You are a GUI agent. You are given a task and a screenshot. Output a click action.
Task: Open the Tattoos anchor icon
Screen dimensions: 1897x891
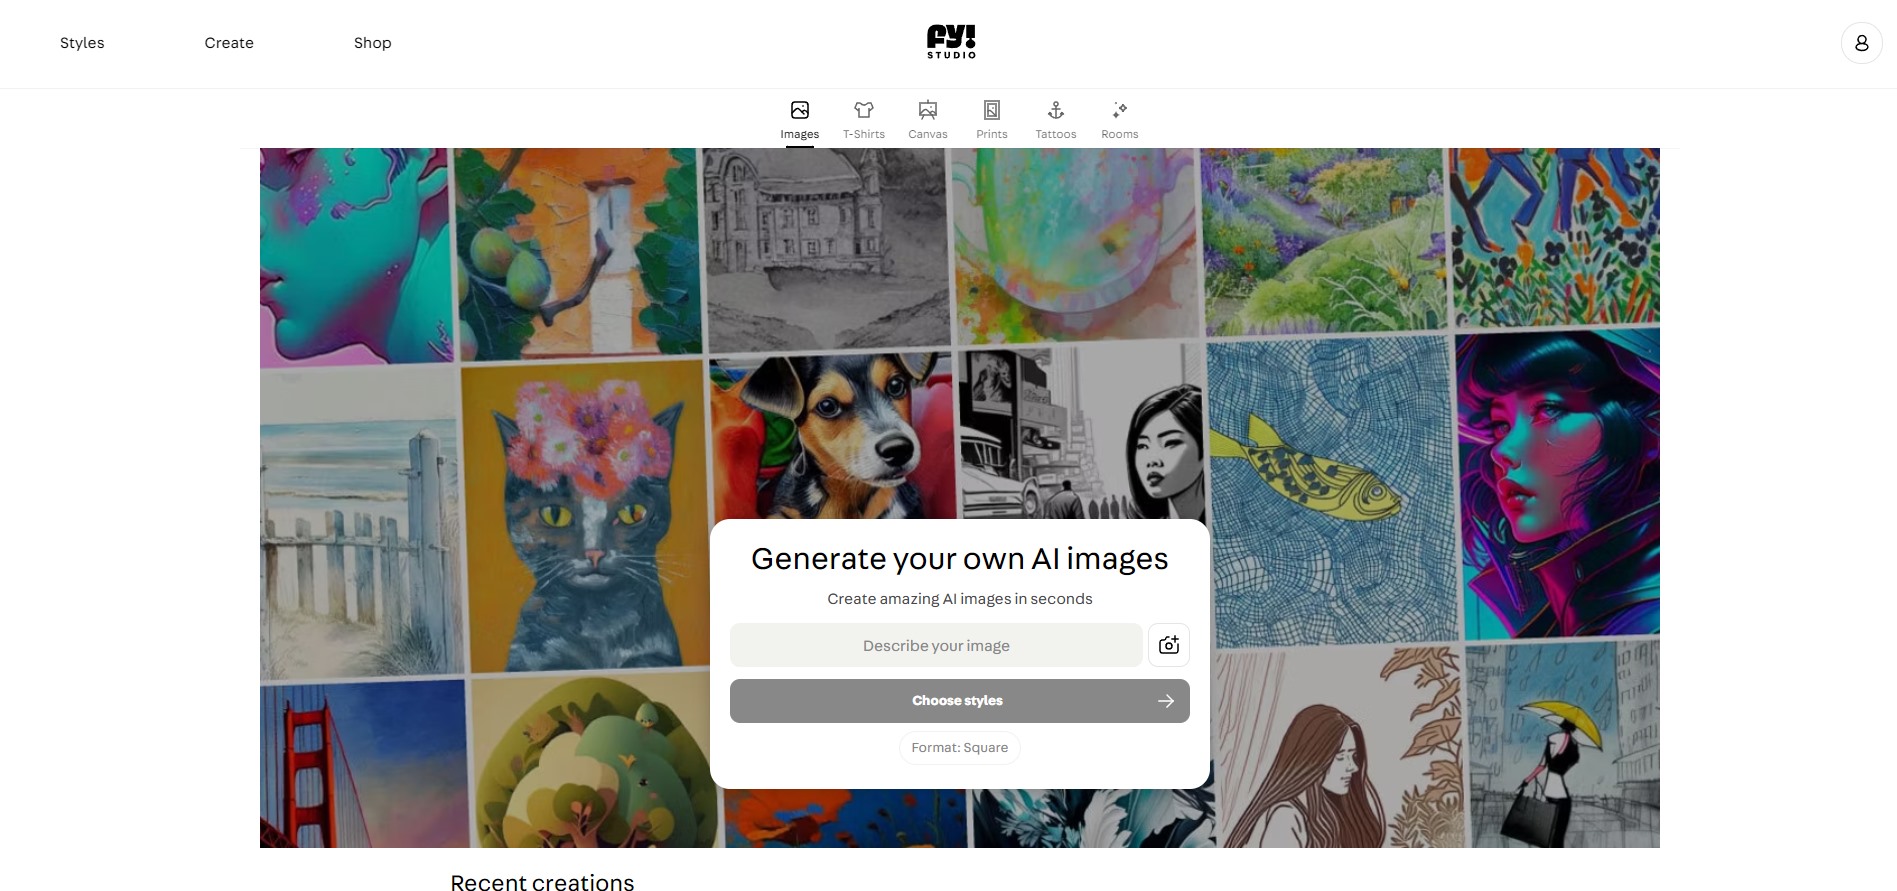tap(1056, 110)
